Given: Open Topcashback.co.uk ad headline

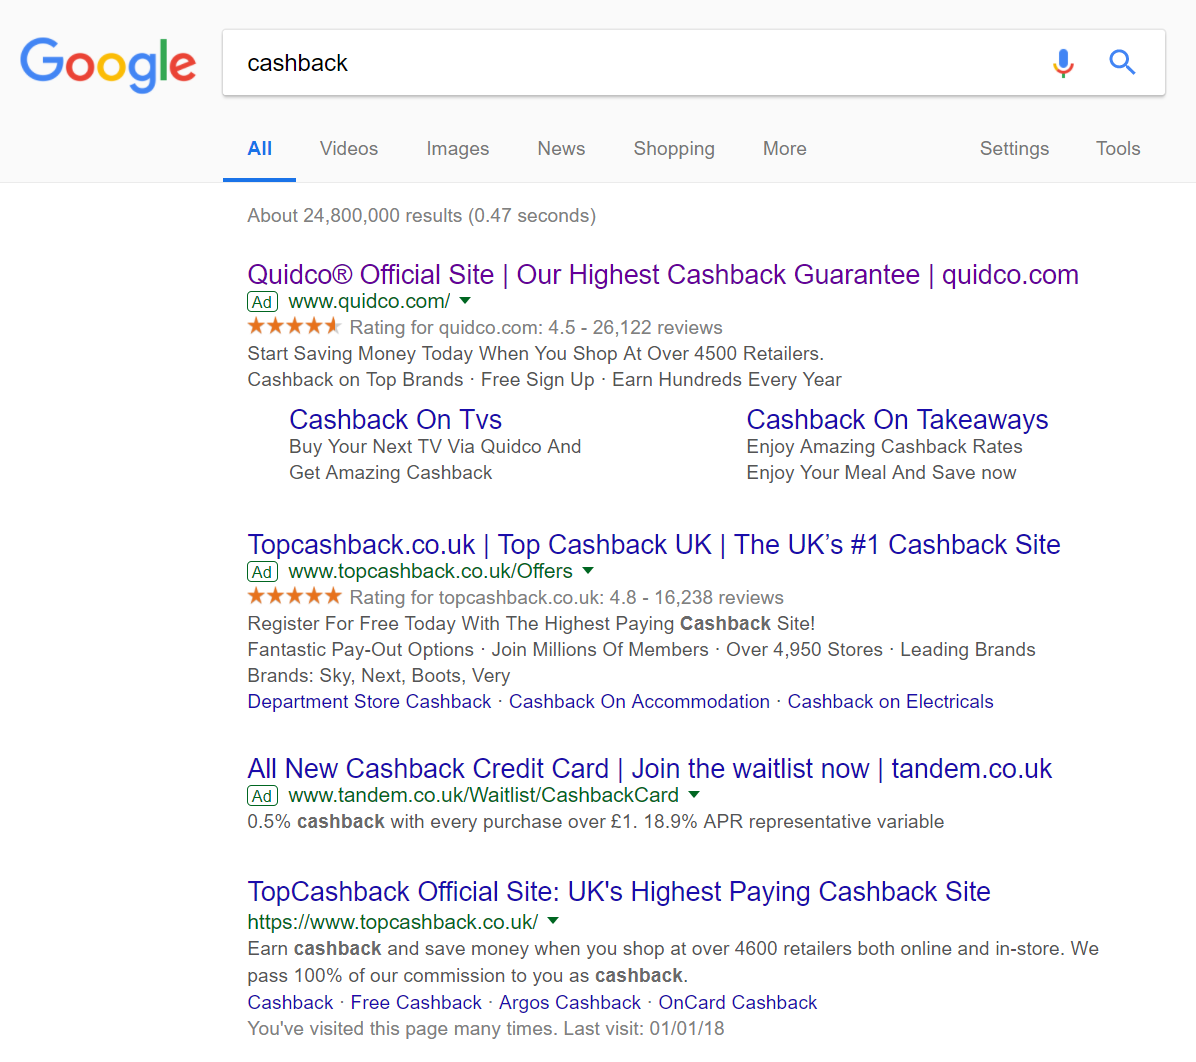Looking at the screenshot, I should point(654,545).
